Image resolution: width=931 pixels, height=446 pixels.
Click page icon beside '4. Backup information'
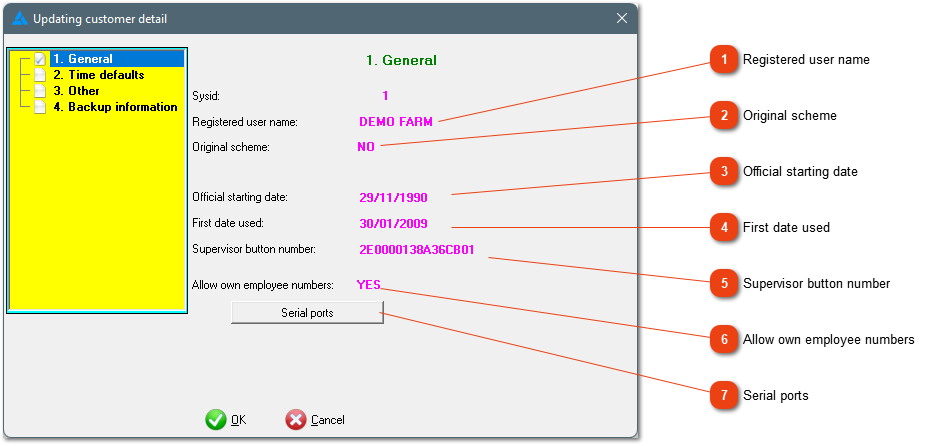point(40,107)
